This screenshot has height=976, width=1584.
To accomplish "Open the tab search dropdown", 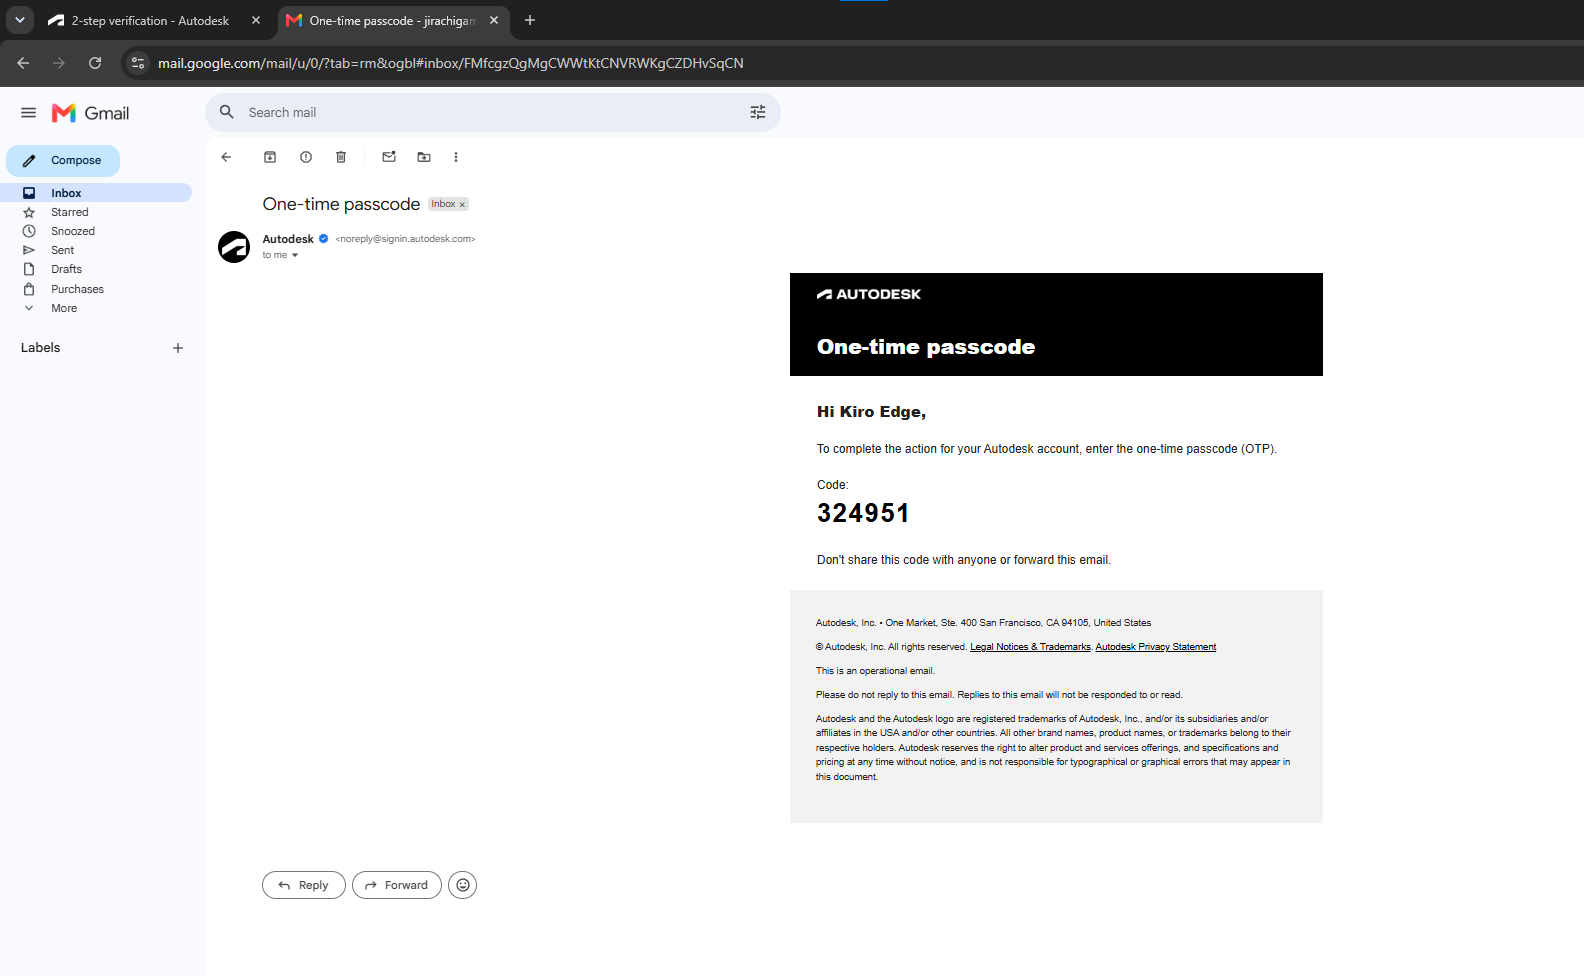I will [x=19, y=20].
